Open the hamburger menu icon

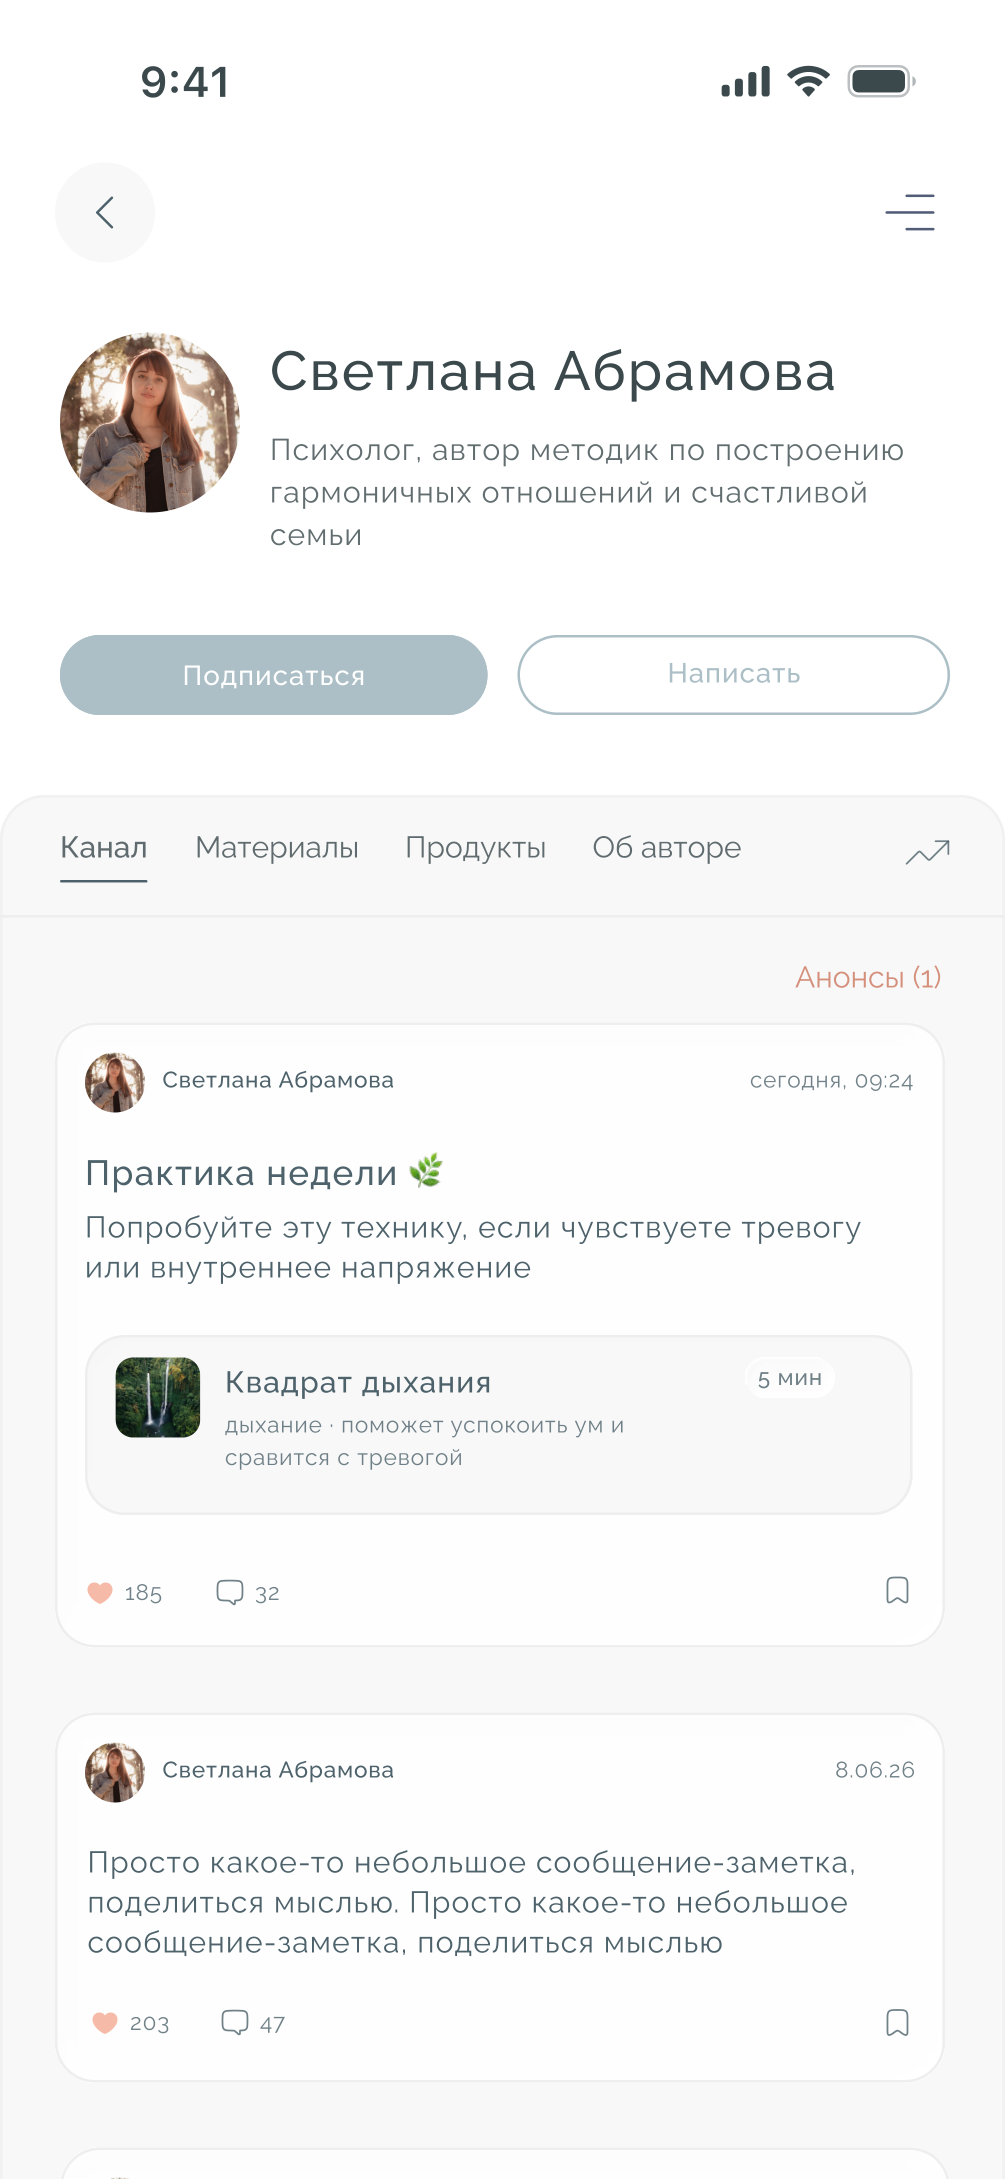(x=910, y=212)
